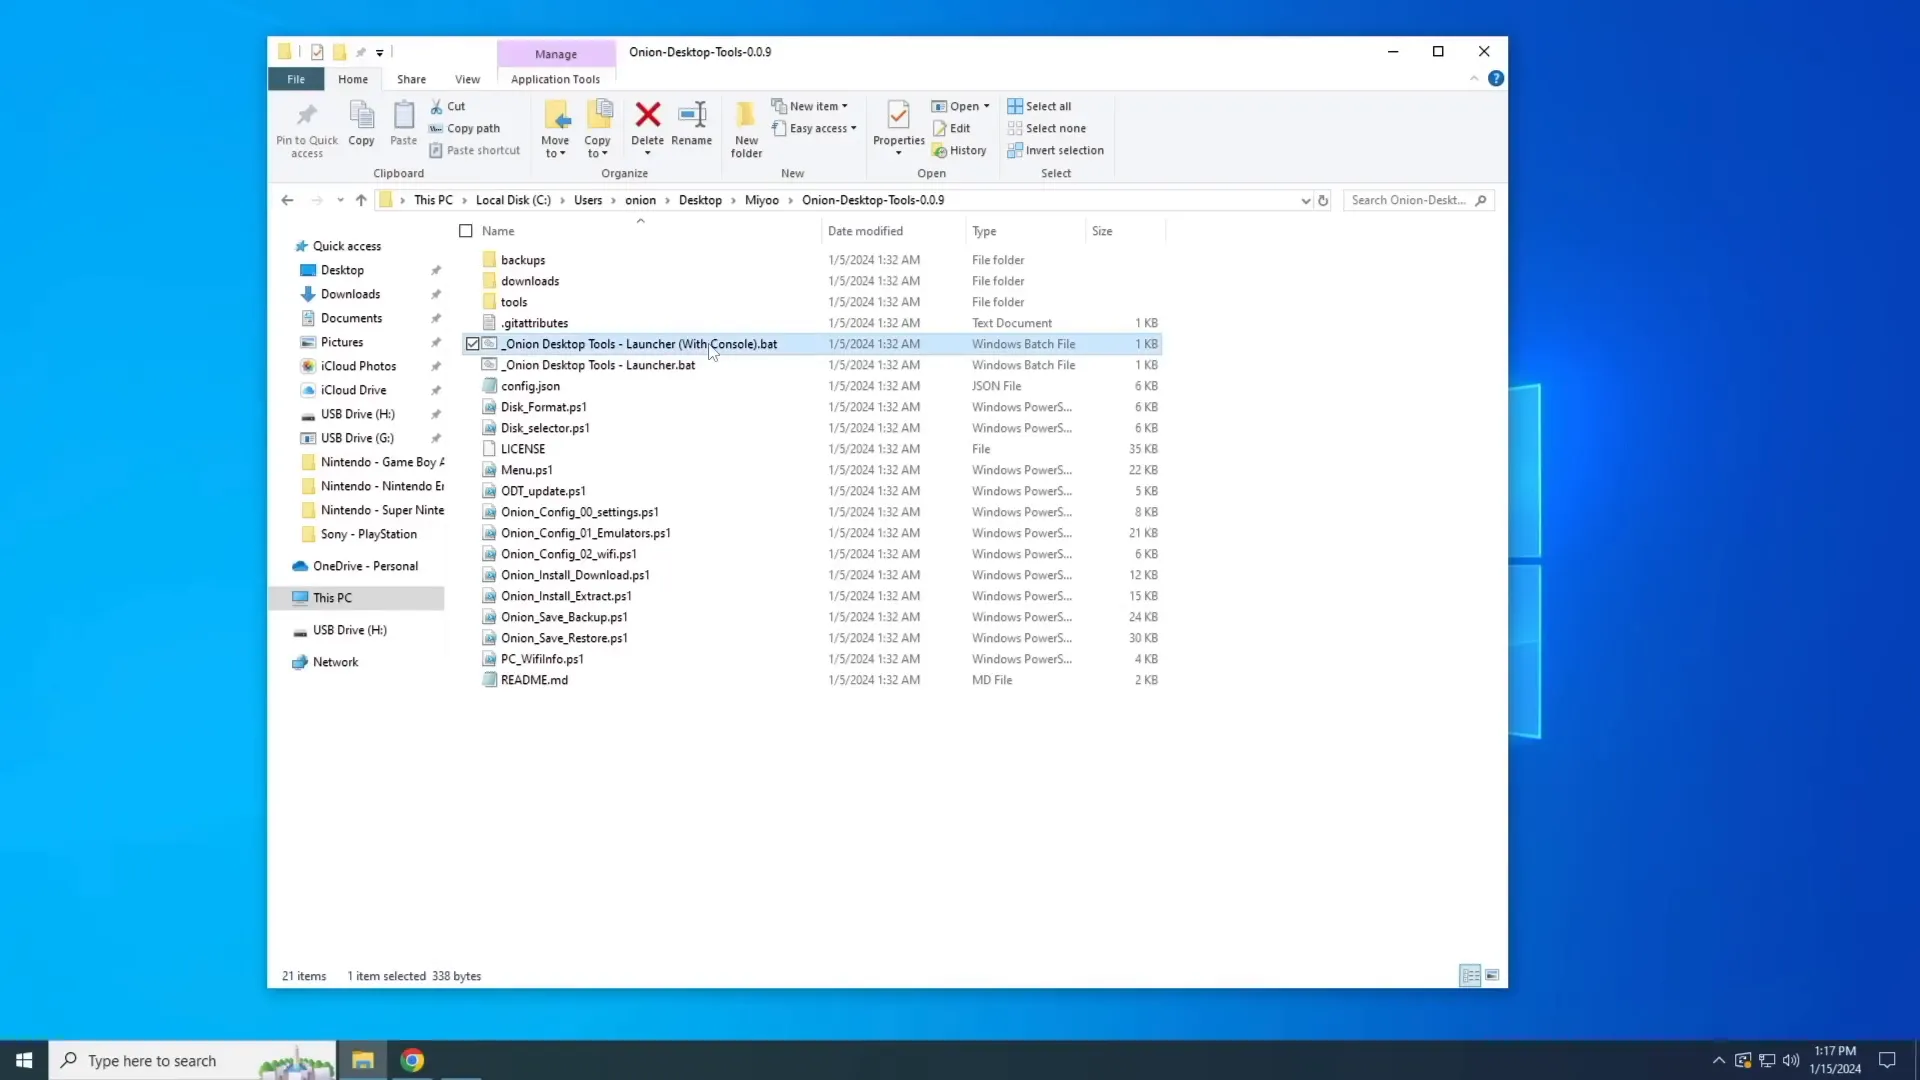Switch to the Home ribbon tab
The height and width of the screenshot is (1080, 1920).
[x=353, y=79]
